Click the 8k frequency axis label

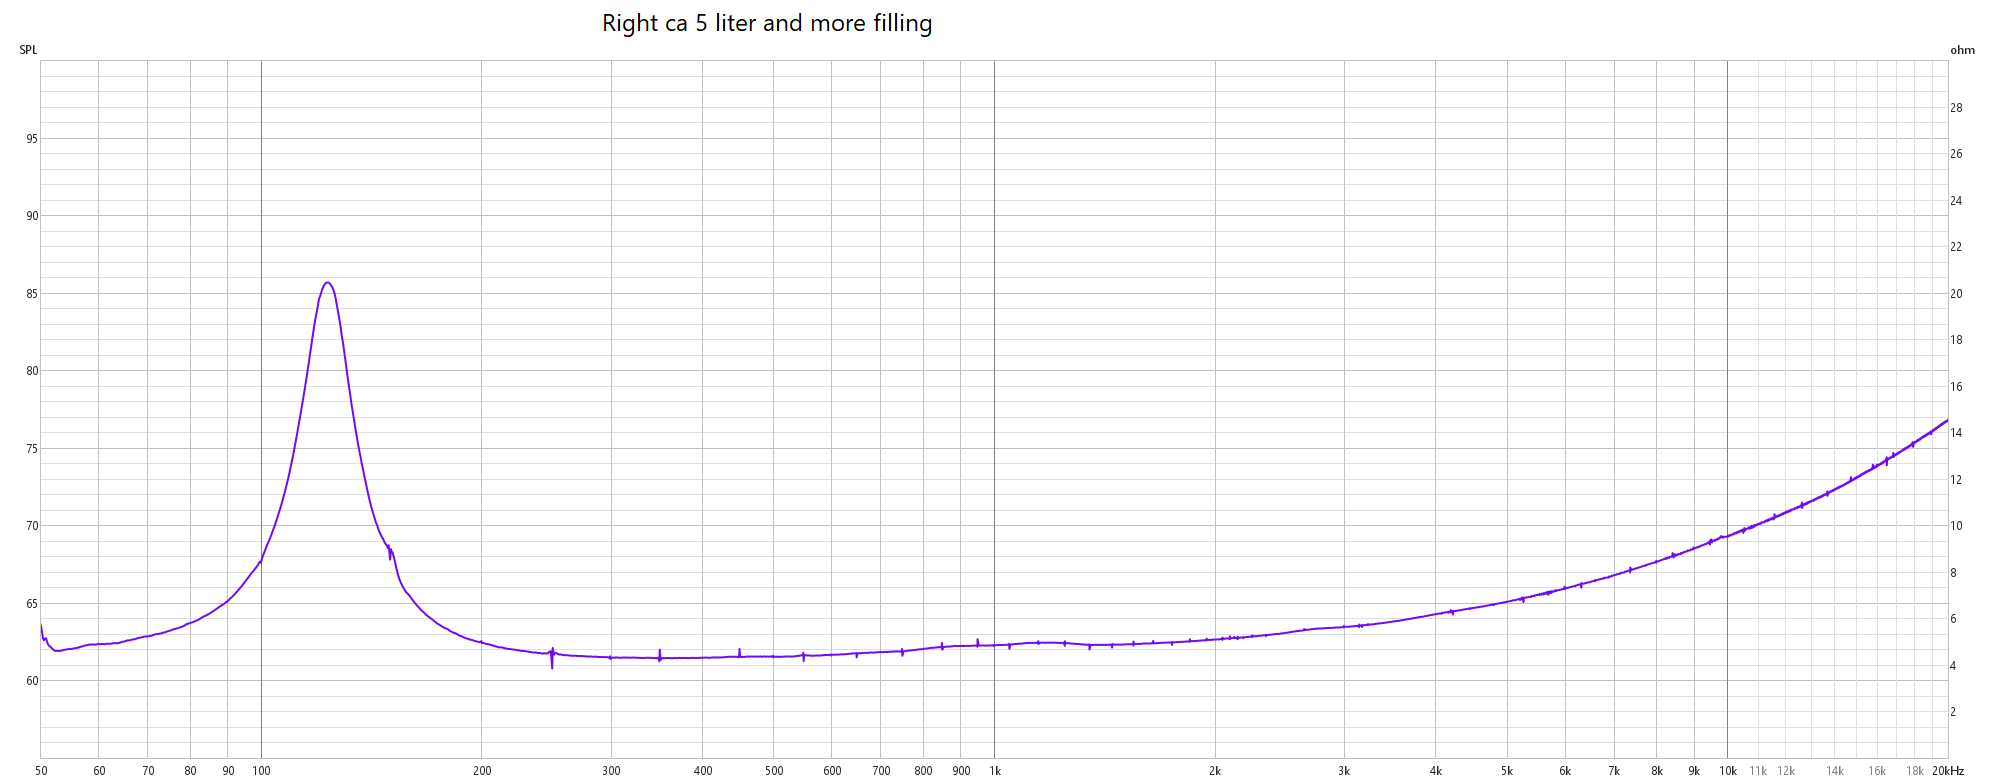(1657, 771)
